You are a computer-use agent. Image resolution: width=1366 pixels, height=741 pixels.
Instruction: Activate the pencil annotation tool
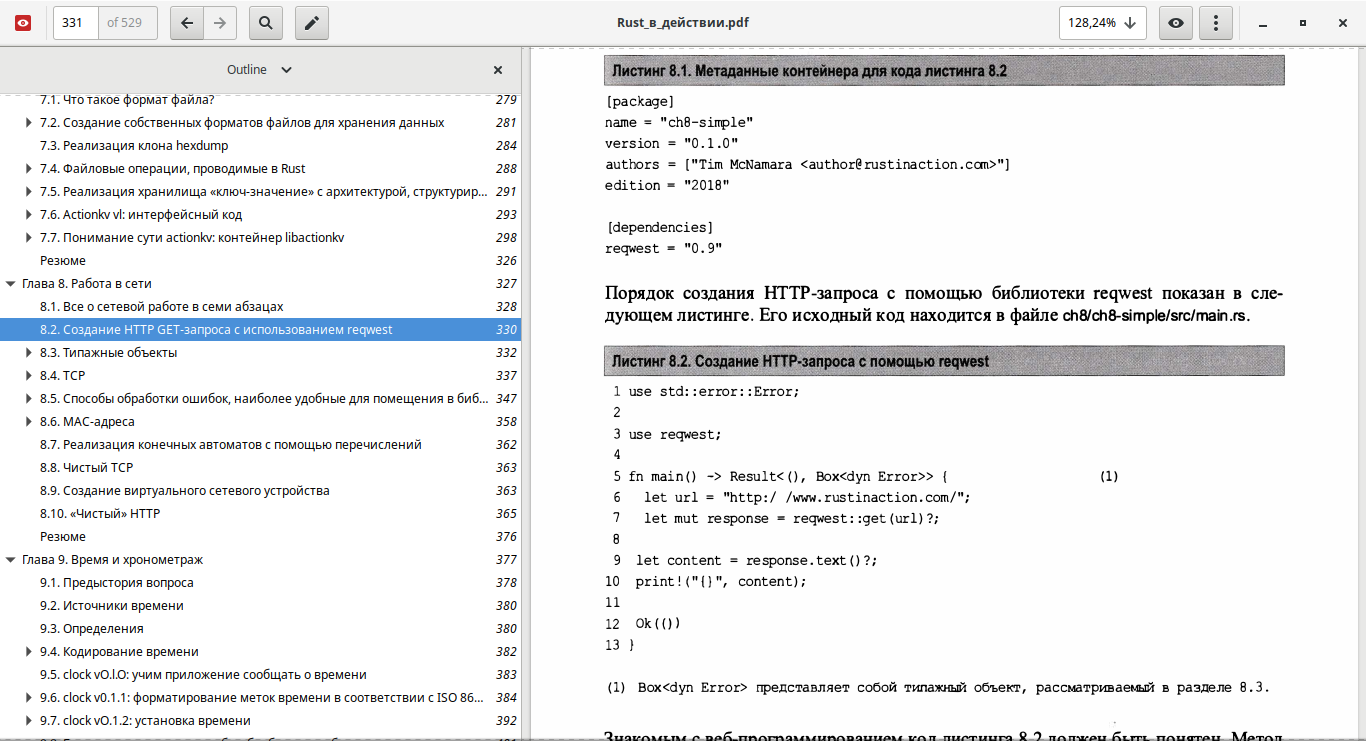click(312, 23)
